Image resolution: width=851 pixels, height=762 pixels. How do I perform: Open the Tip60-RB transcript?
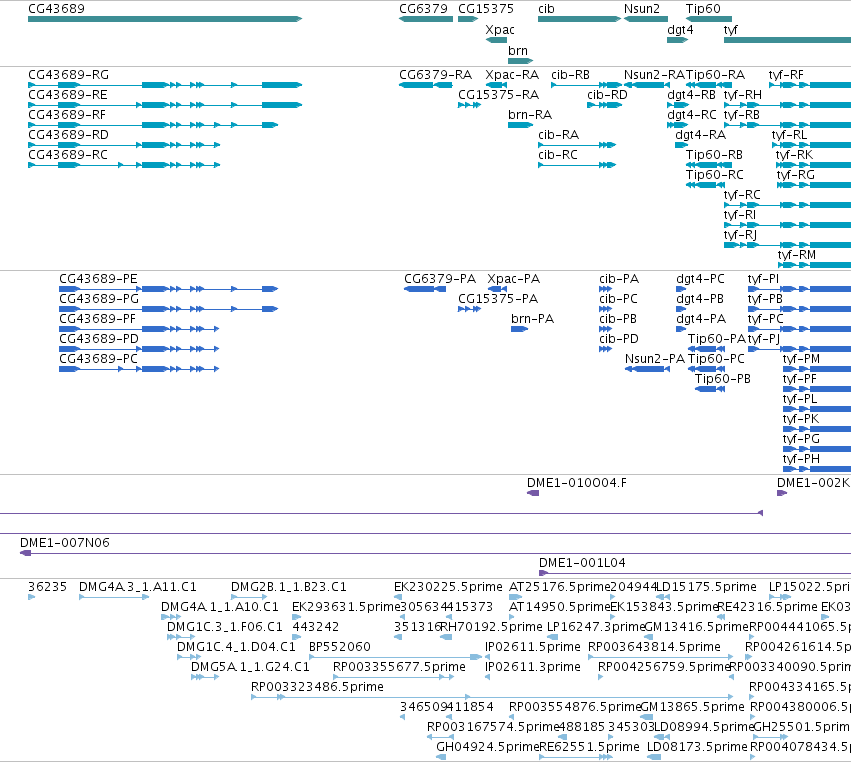click(x=709, y=165)
